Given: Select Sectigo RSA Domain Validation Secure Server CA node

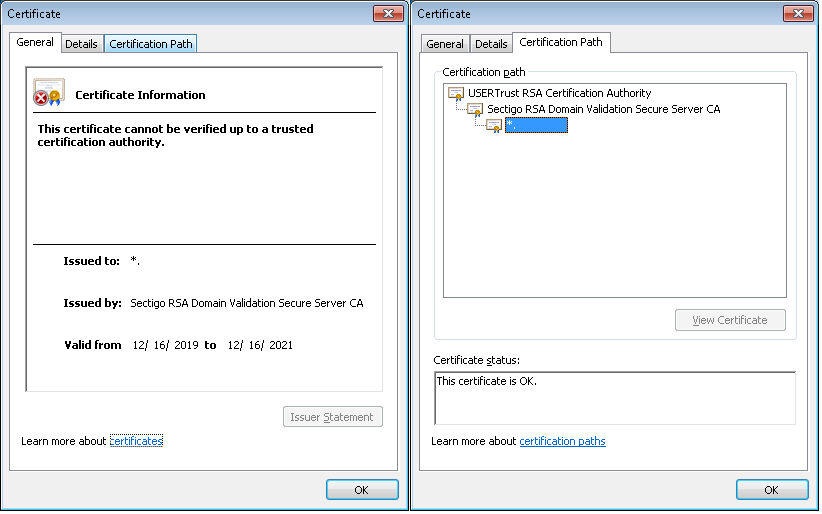Looking at the screenshot, I should [x=603, y=109].
